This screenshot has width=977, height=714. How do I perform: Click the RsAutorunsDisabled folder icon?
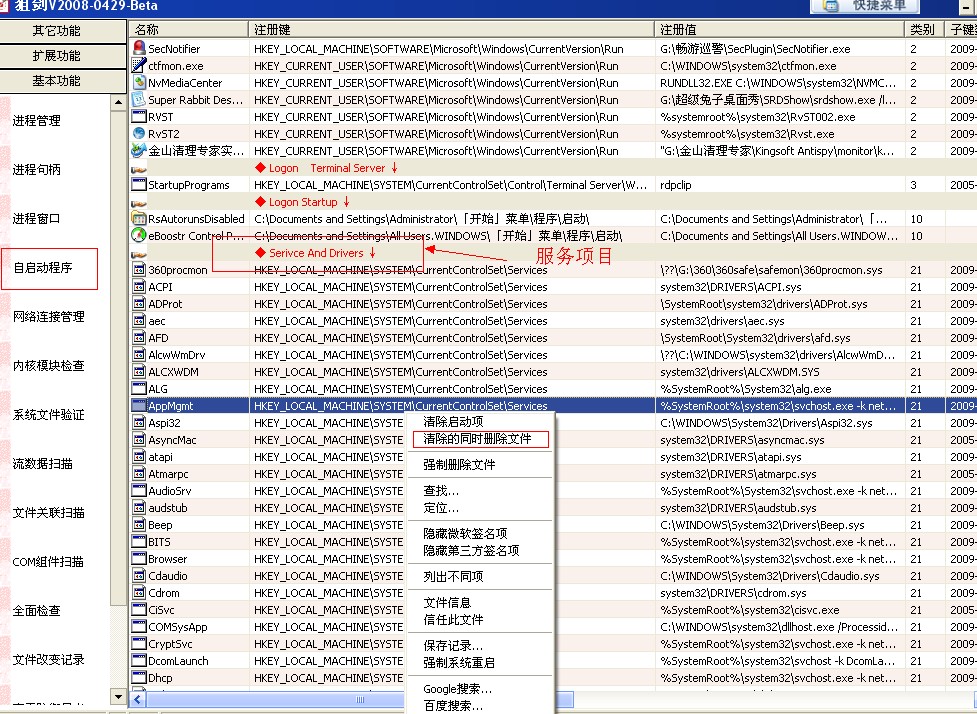[x=139, y=218]
